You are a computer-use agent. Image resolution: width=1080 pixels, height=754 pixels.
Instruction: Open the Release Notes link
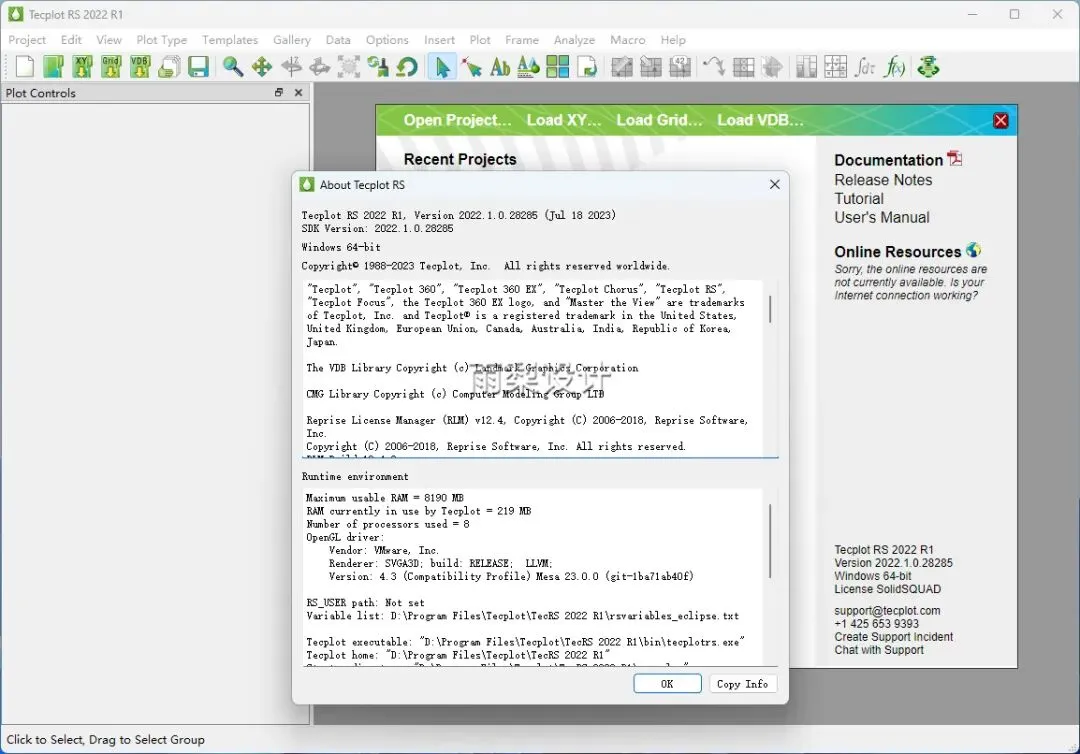(x=883, y=180)
